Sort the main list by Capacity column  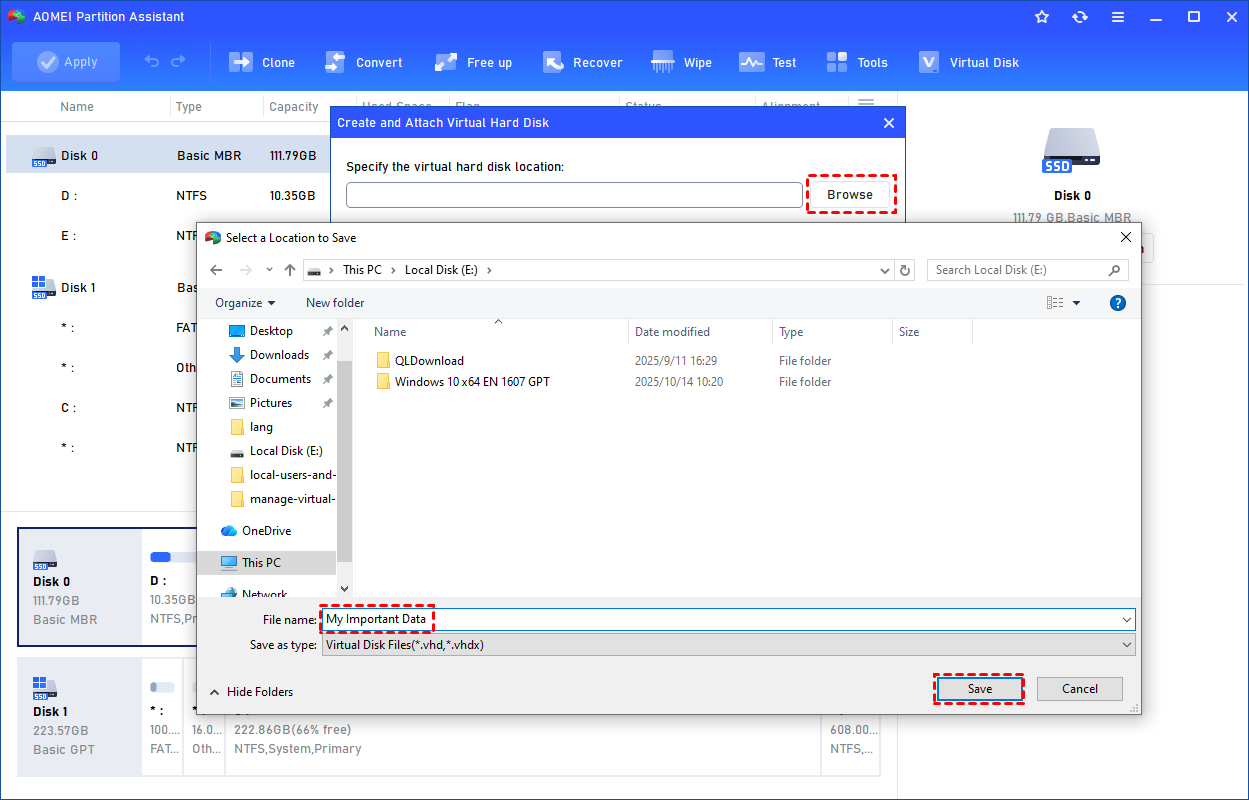click(294, 107)
